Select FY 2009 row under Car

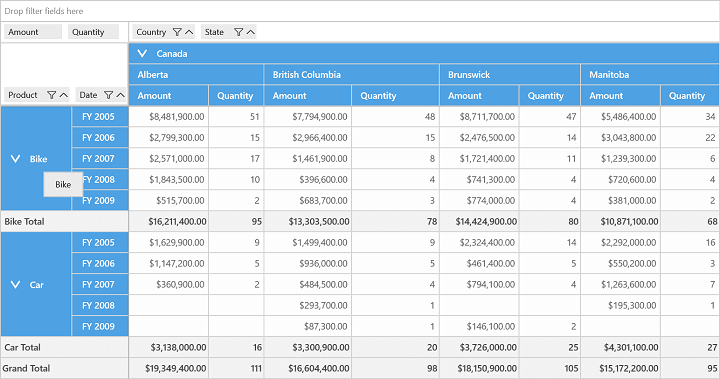click(x=100, y=327)
